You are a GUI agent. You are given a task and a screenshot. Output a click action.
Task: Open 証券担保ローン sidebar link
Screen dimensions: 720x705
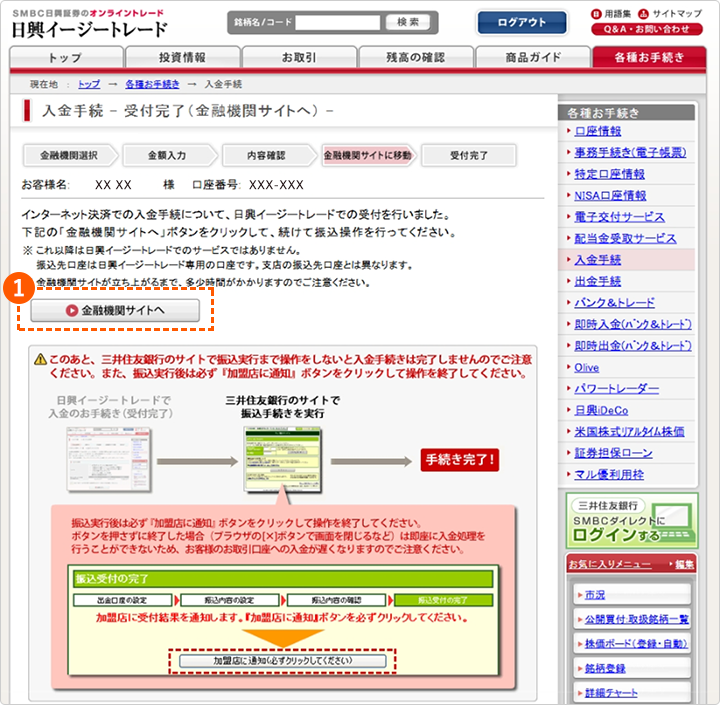click(613, 453)
